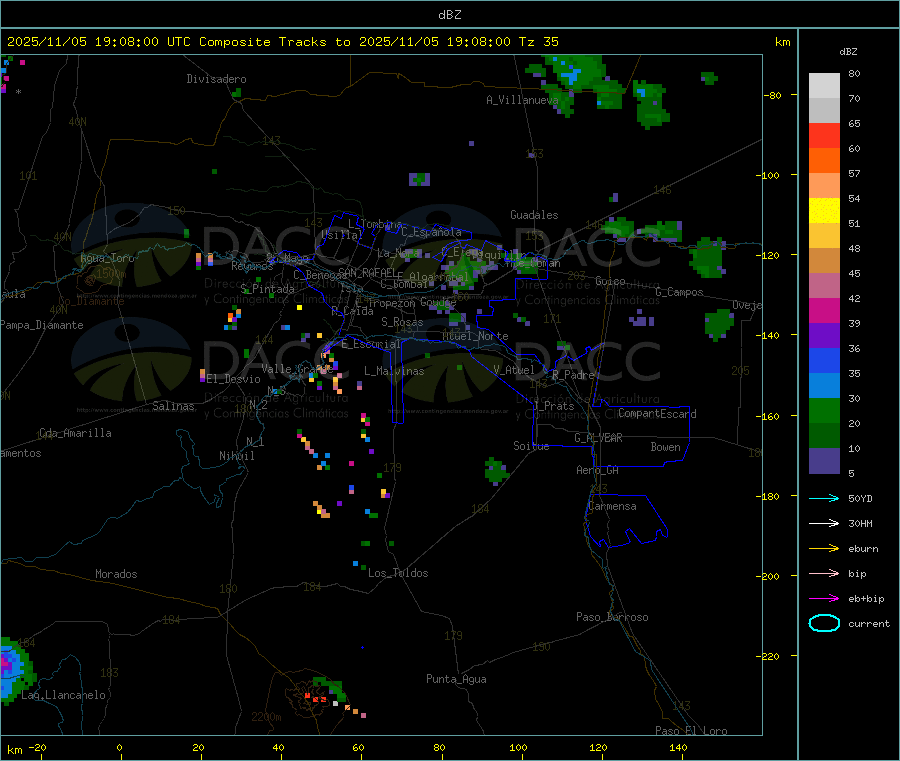Click the Nihuil location label
Screen dimensions: 900x761
point(237,456)
